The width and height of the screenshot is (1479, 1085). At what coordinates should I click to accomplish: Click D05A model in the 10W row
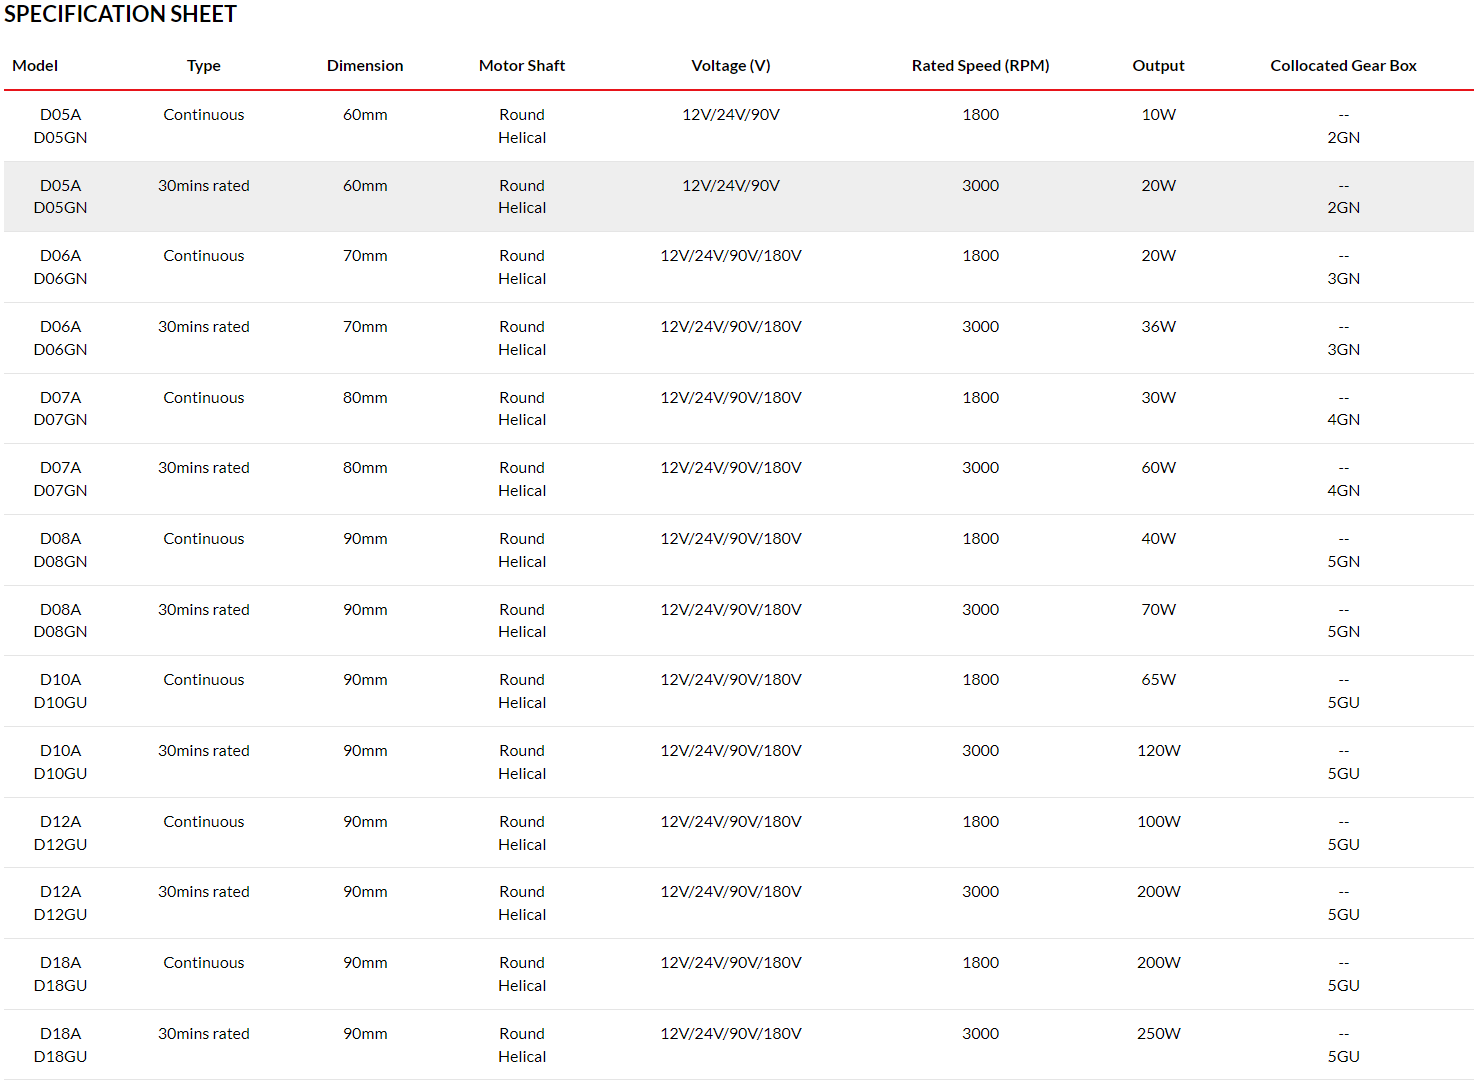point(61,114)
